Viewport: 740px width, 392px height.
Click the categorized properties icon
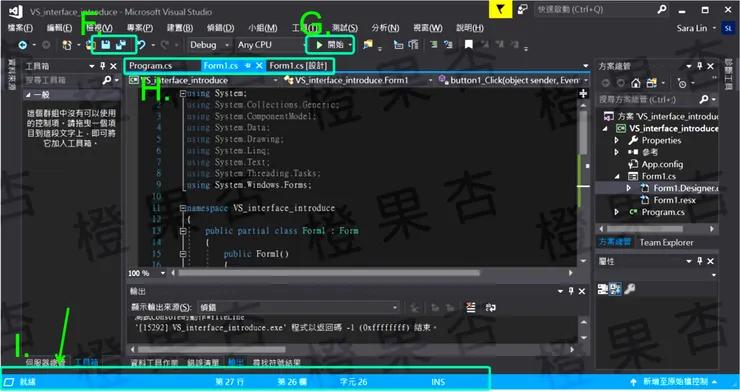tap(603, 289)
